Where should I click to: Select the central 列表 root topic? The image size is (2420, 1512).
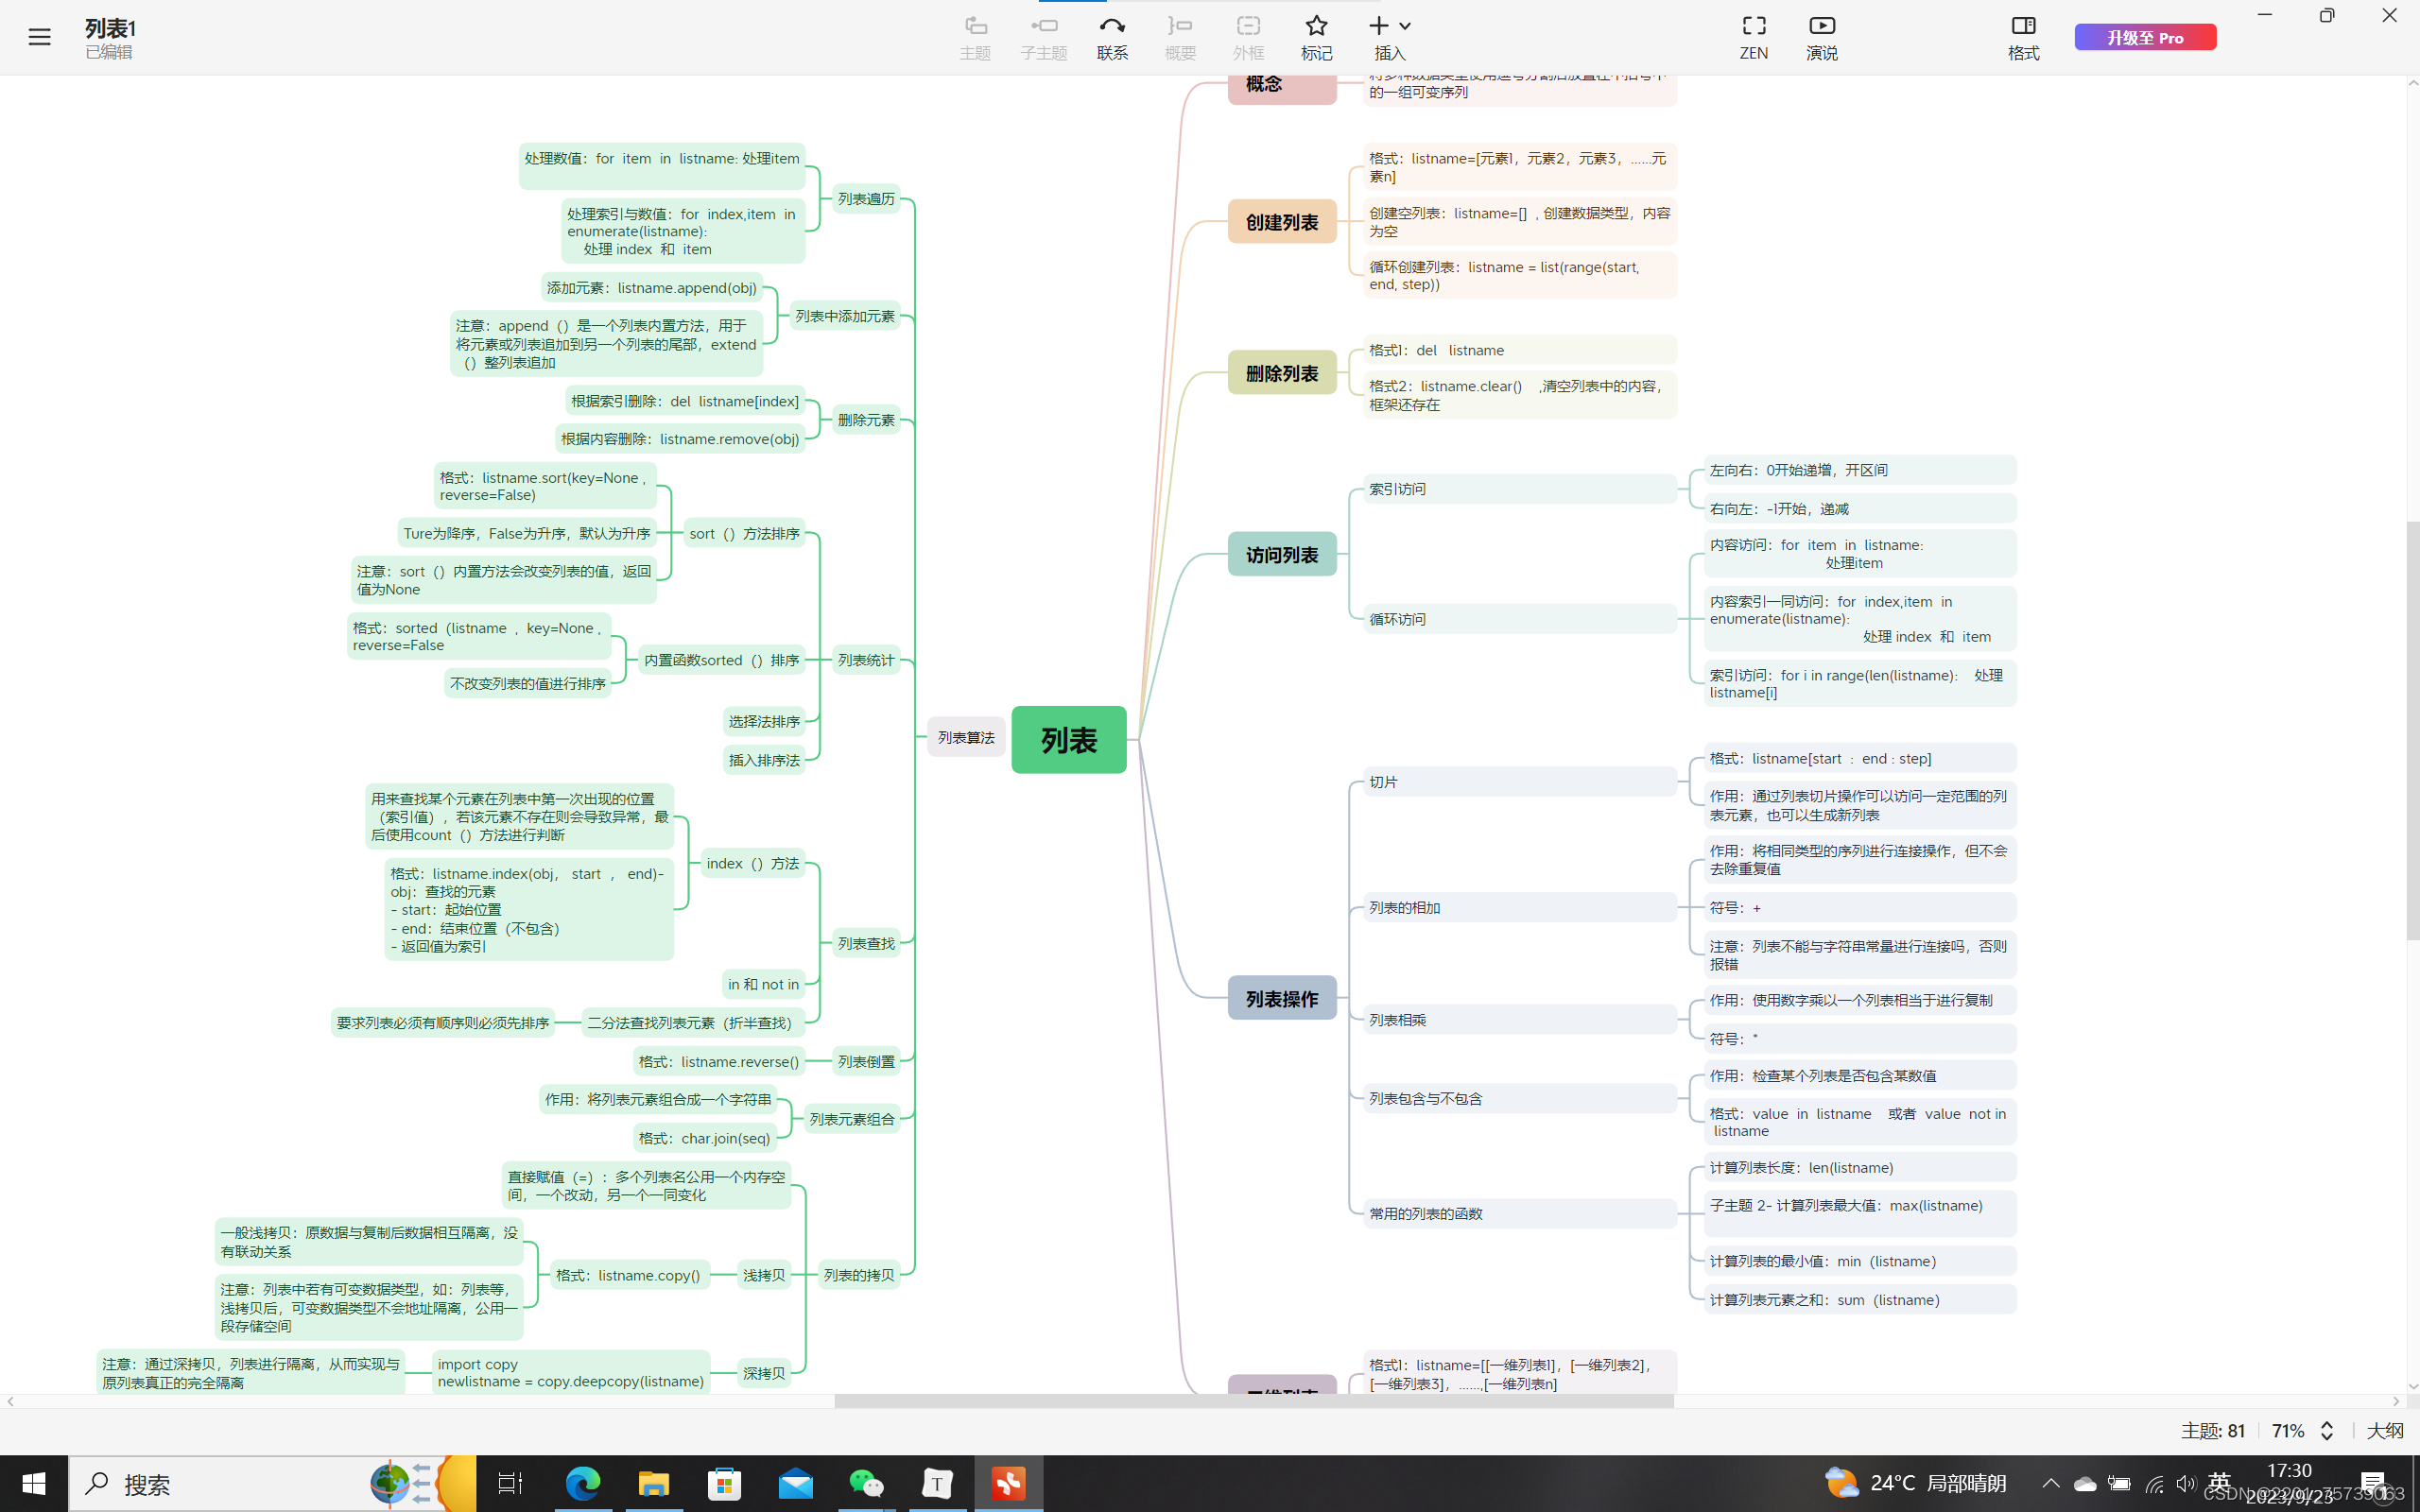tap(1068, 740)
